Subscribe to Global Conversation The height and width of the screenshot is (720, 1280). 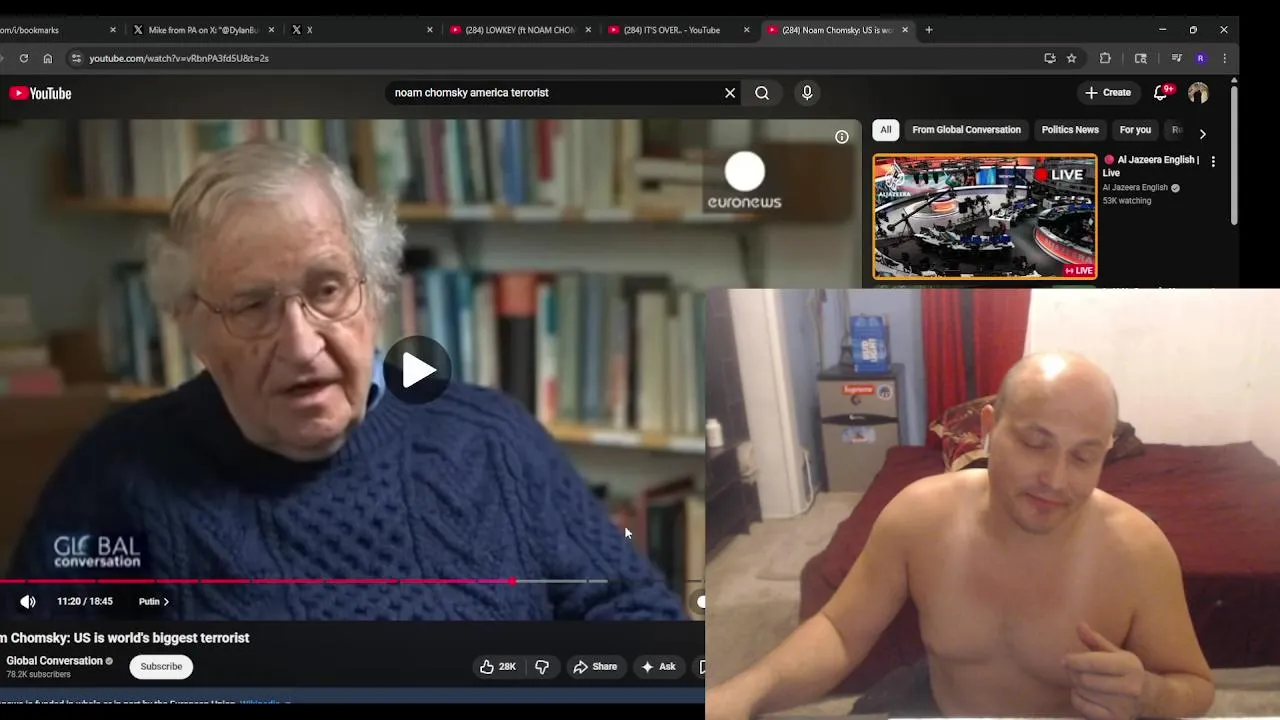[161, 667]
